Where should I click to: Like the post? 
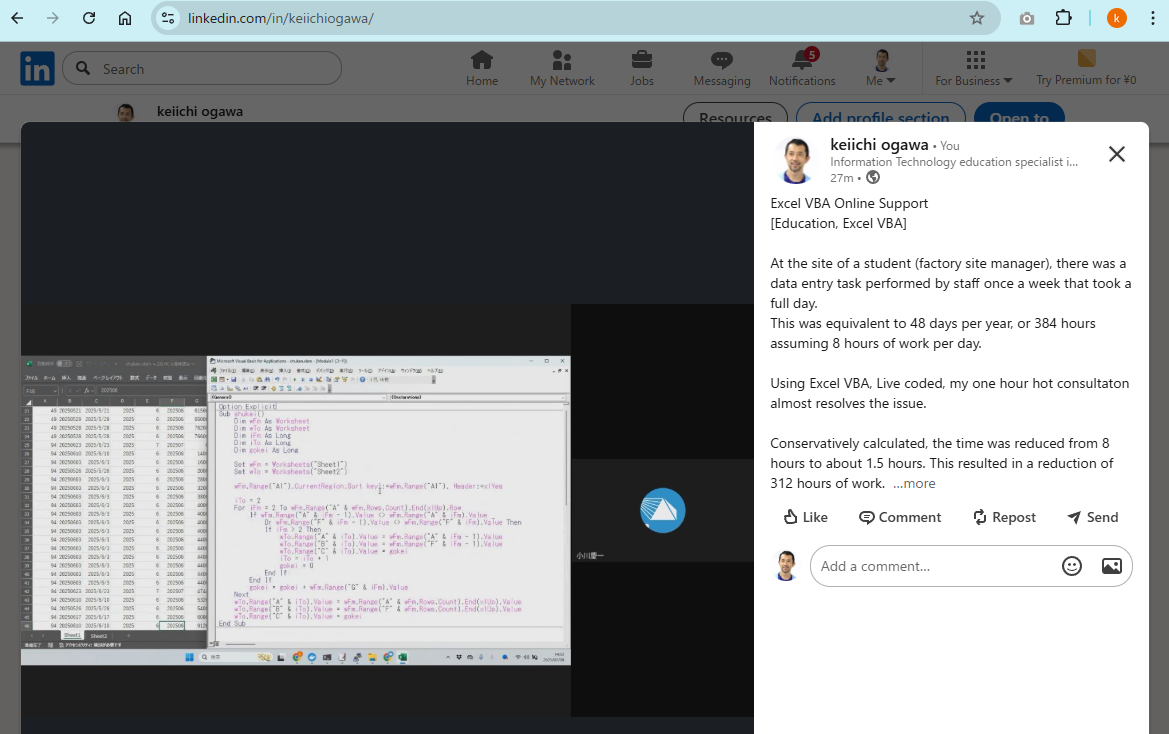click(805, 517)
